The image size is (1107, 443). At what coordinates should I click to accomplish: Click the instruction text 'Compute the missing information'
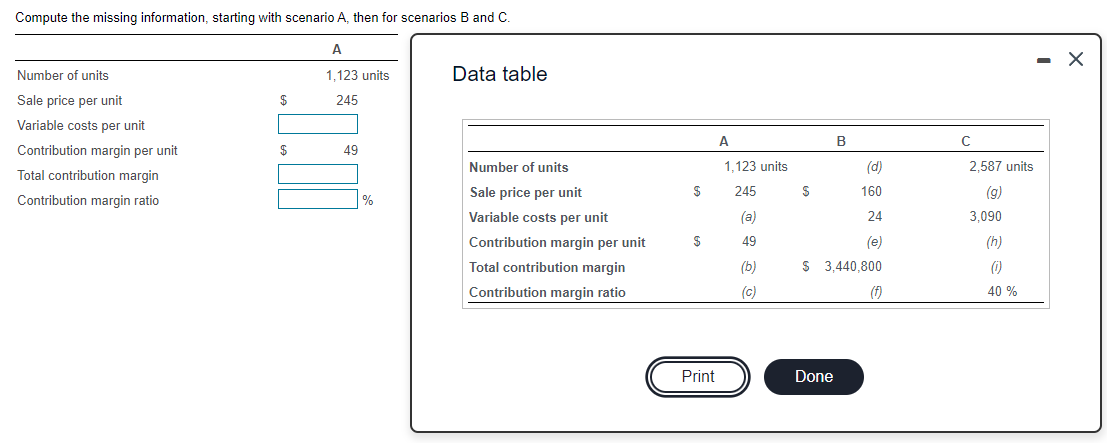(111, 18)
